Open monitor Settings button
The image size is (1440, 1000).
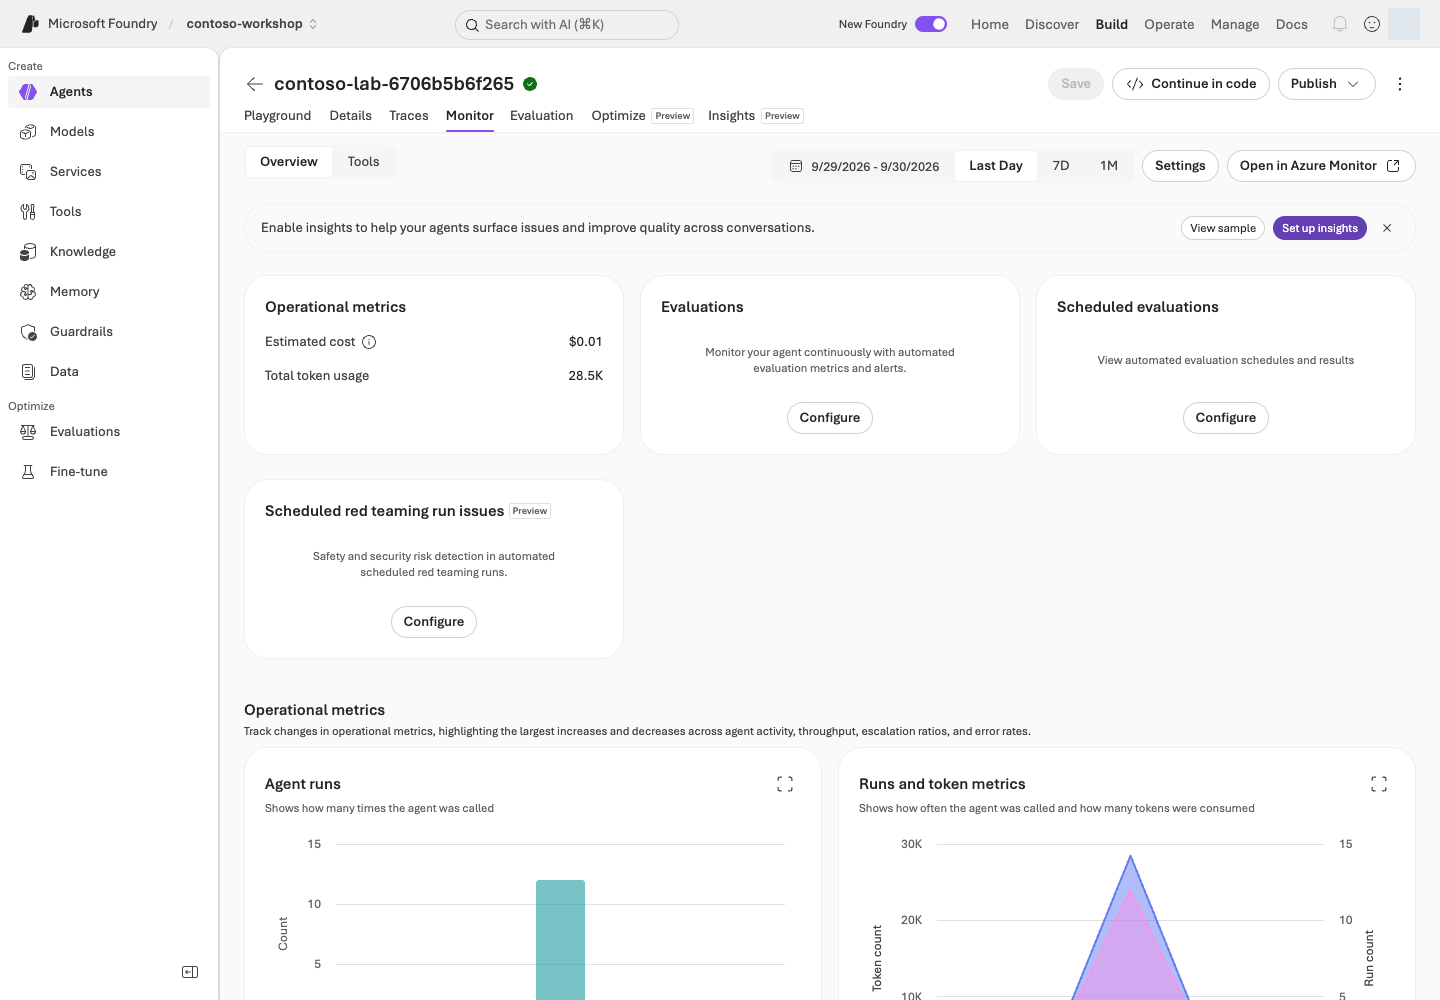(x=1180, y=166)
